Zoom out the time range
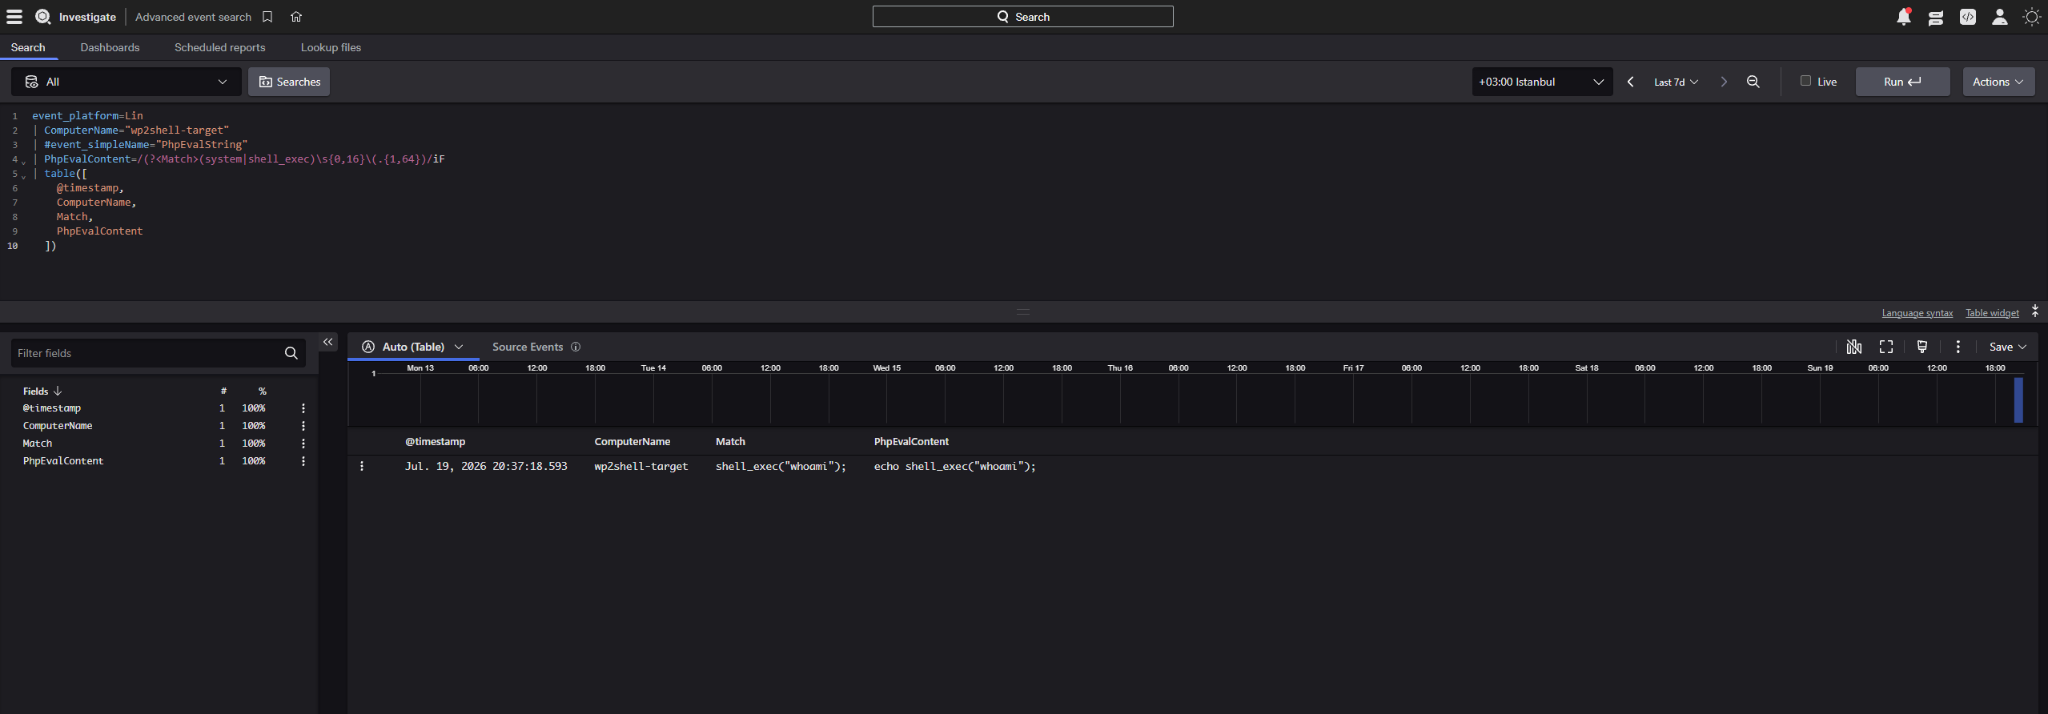 [x=1753, y=82]
